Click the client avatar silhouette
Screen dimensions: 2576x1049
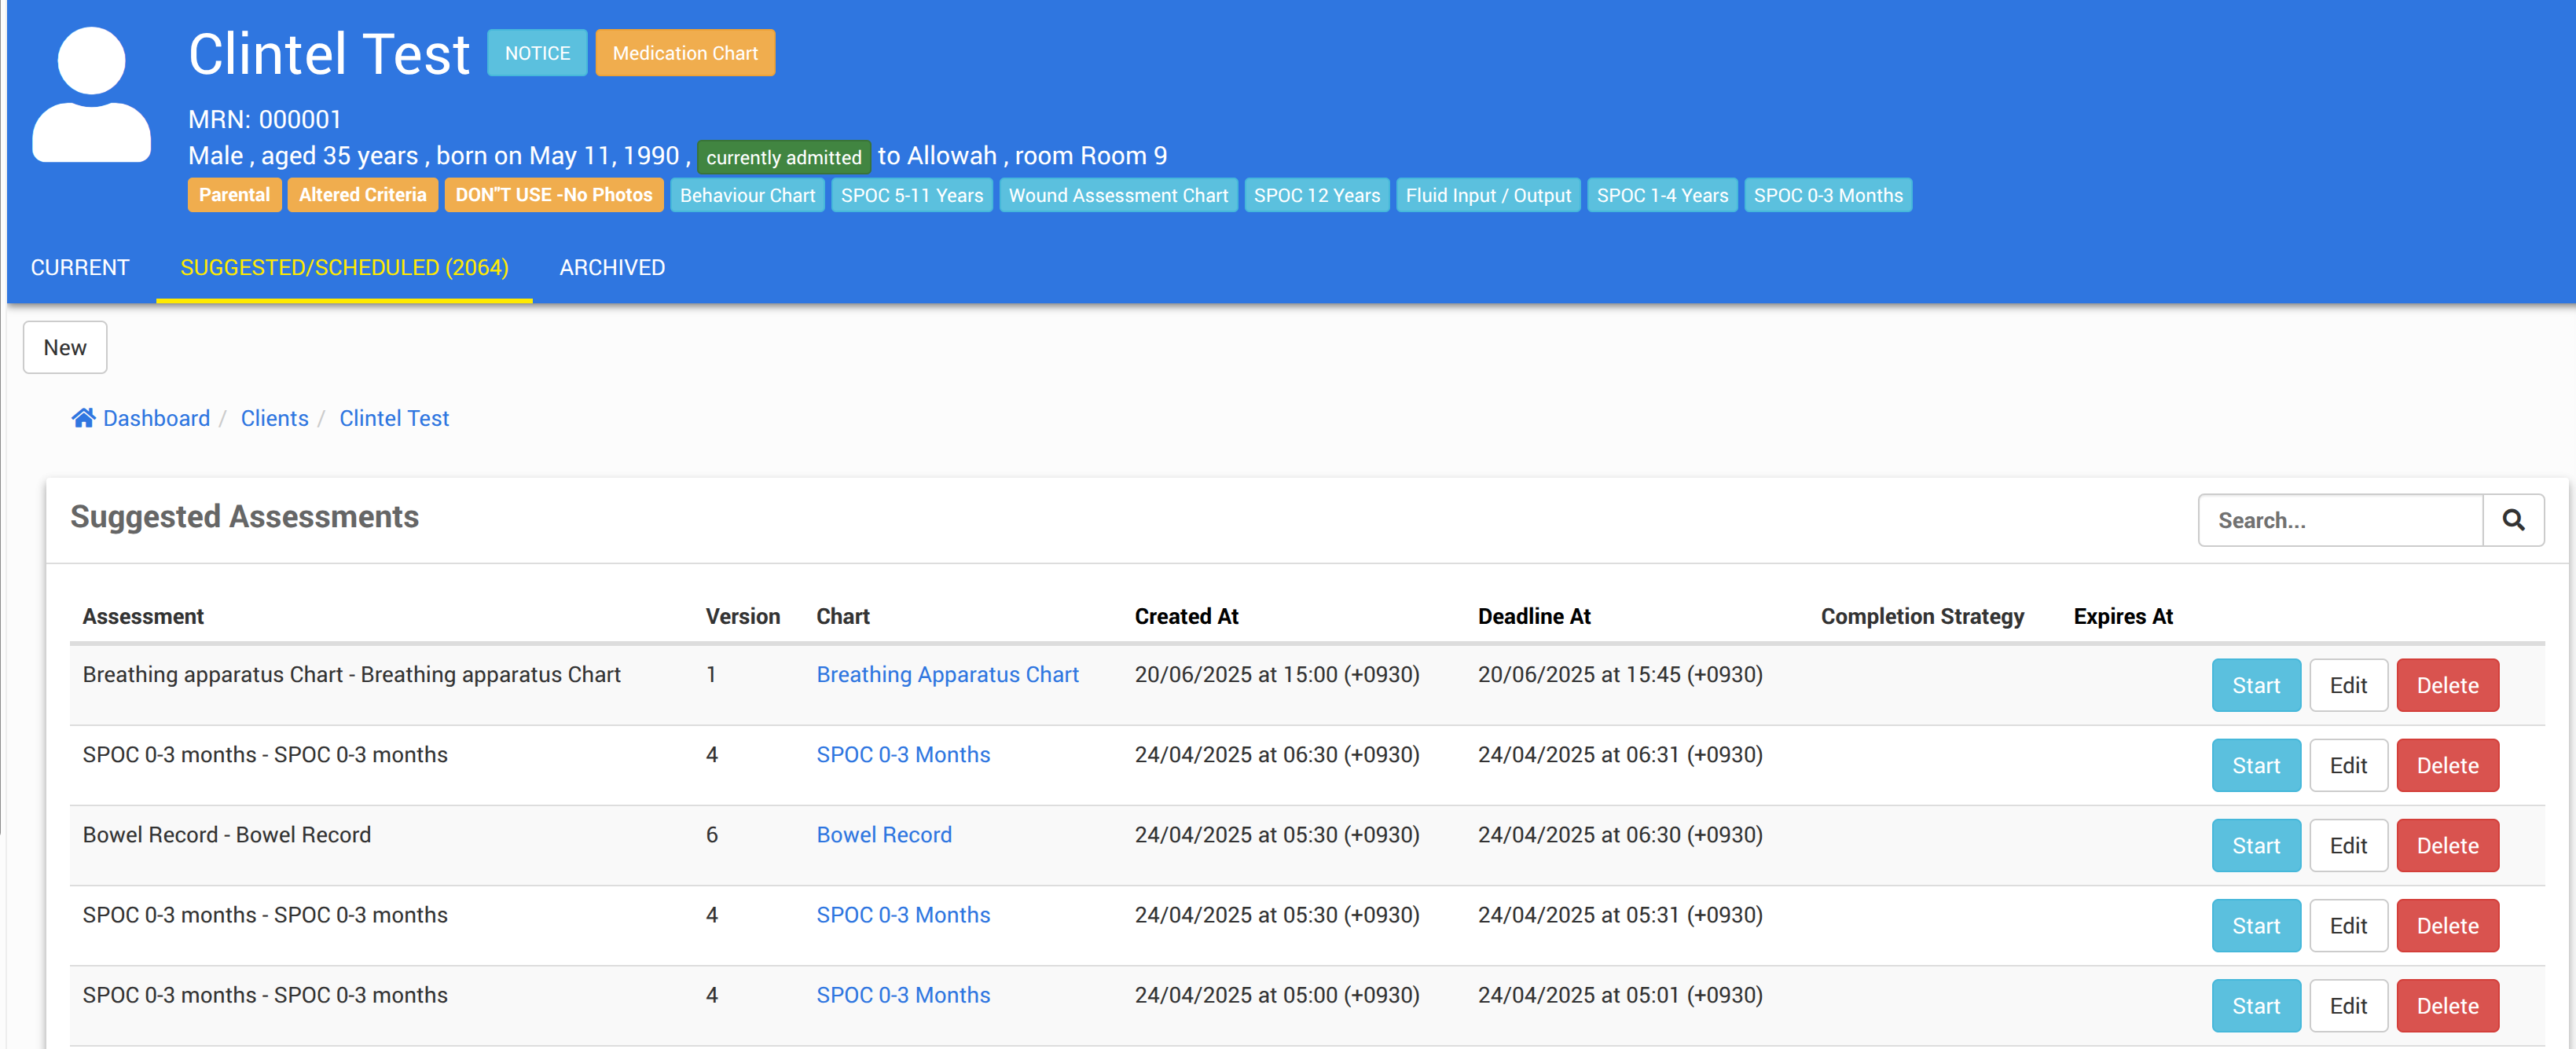91,95
